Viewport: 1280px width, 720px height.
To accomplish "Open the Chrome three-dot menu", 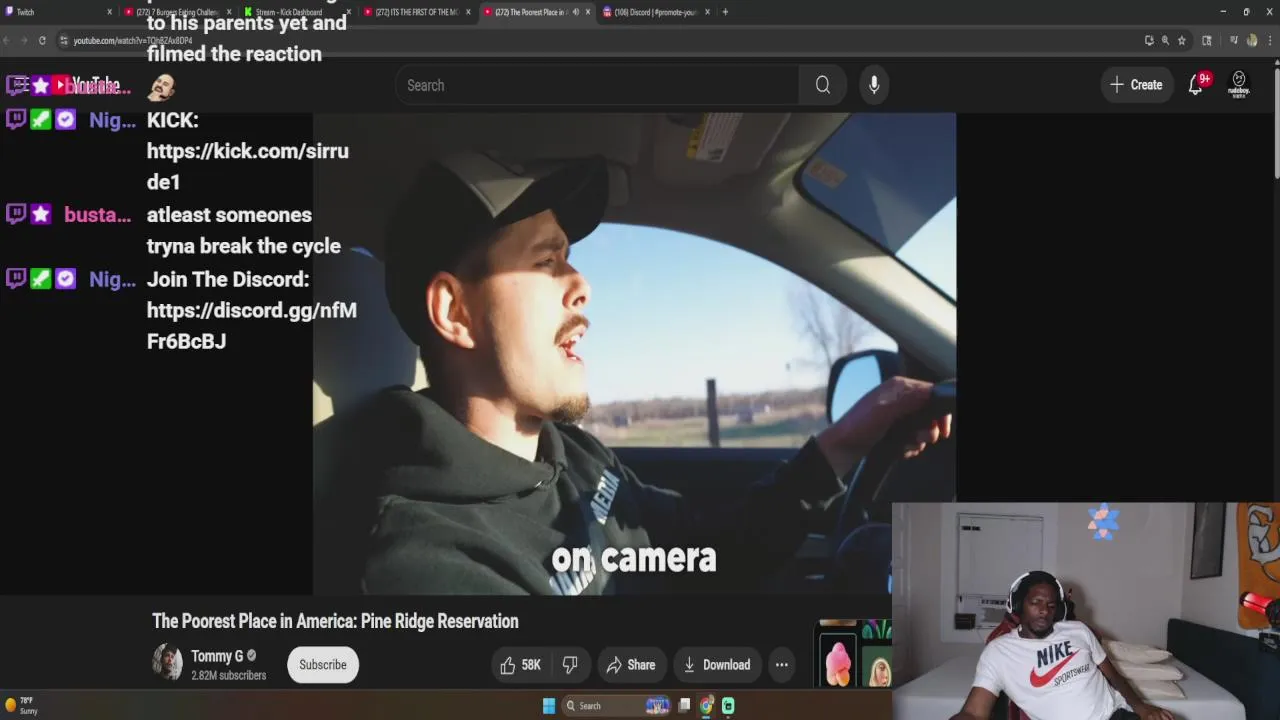I will [x=1271, y=40].
